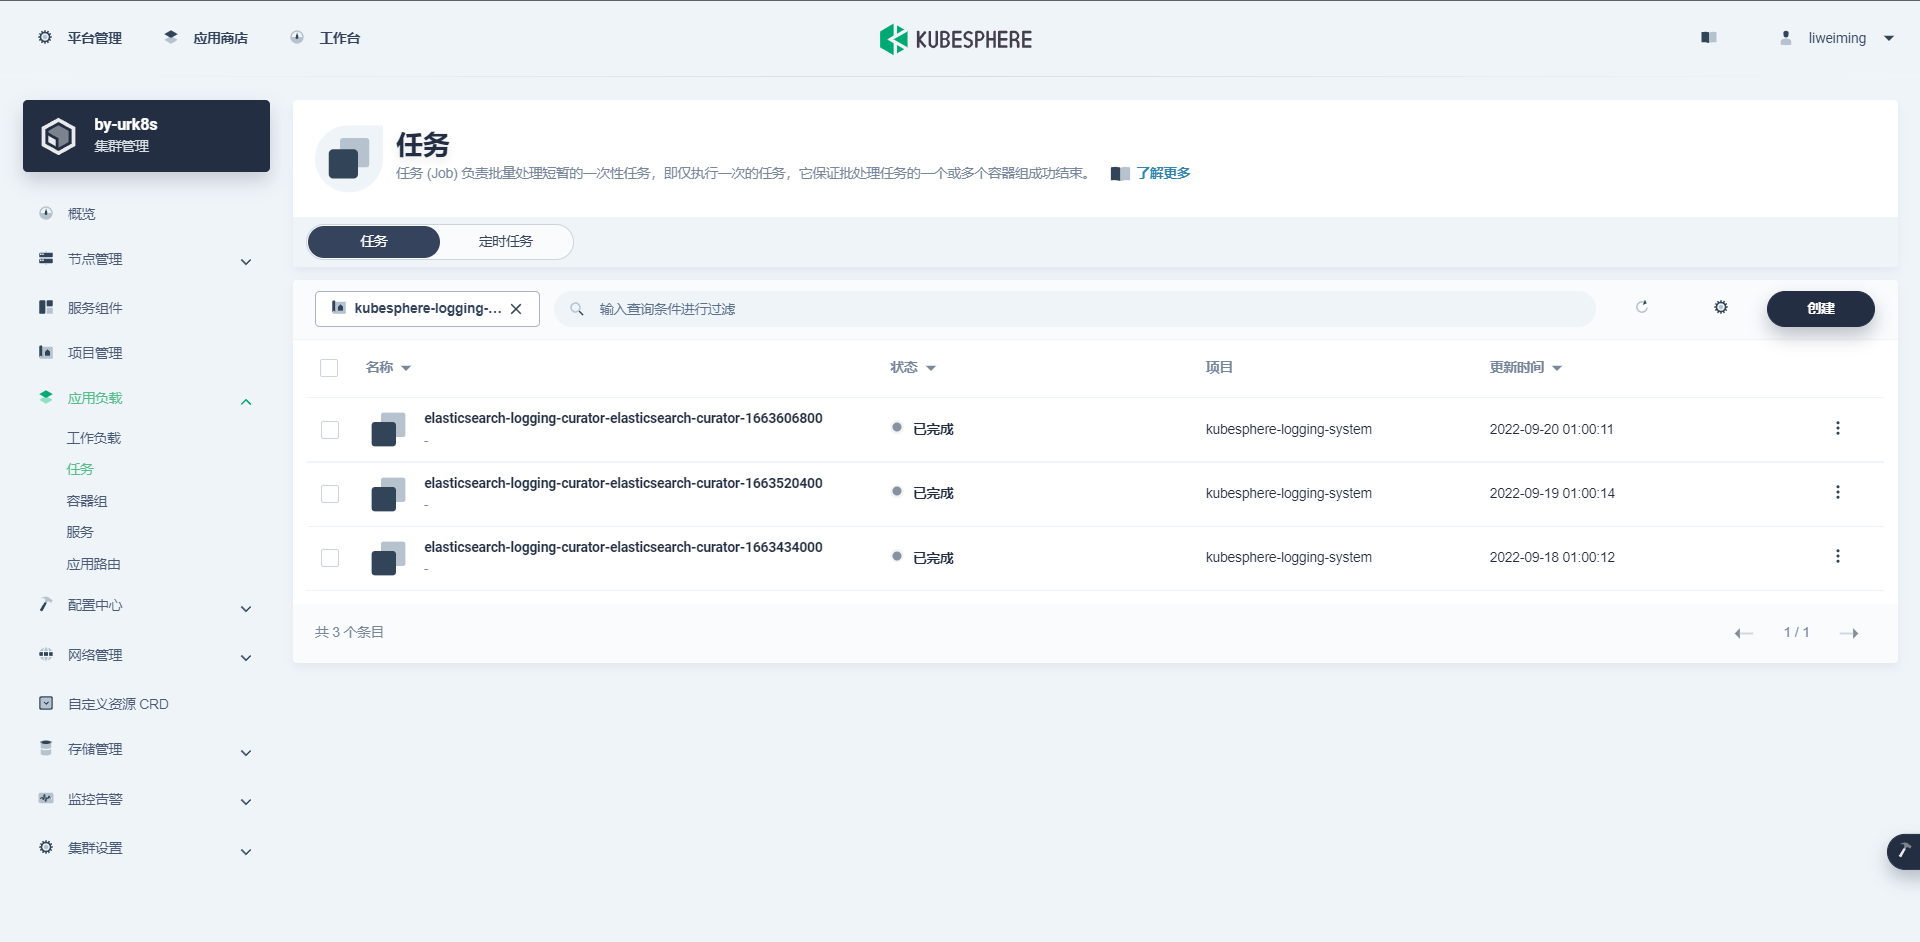This screenshot has width=1920, height=942.
Task: Open 工作负载 in the sidebar
Action: tap(94, 438)
